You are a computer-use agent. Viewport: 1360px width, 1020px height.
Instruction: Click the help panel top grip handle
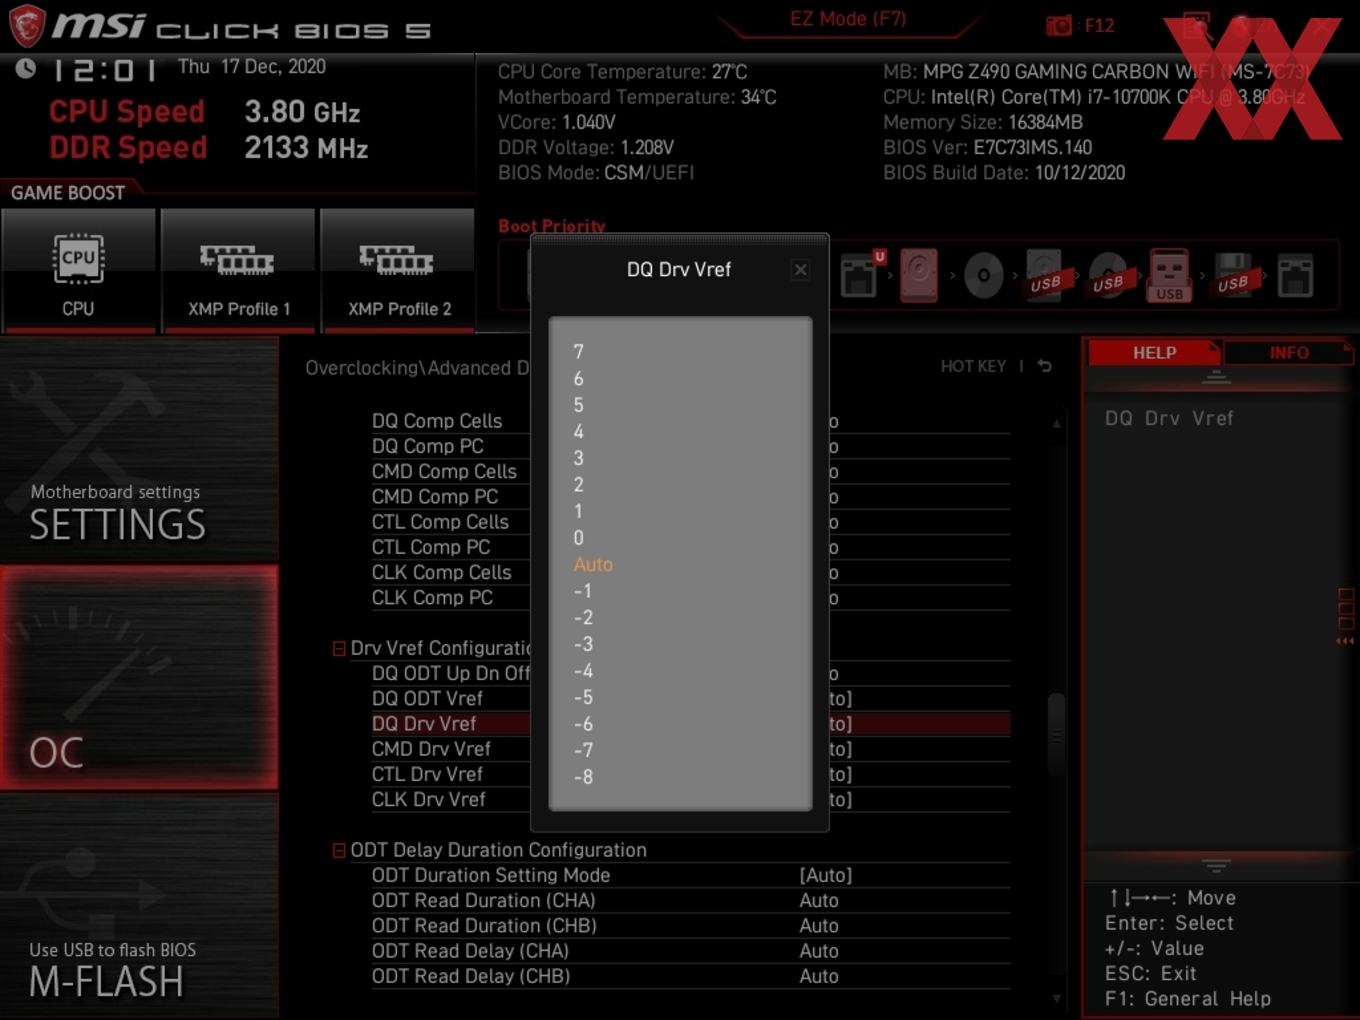1216,377
